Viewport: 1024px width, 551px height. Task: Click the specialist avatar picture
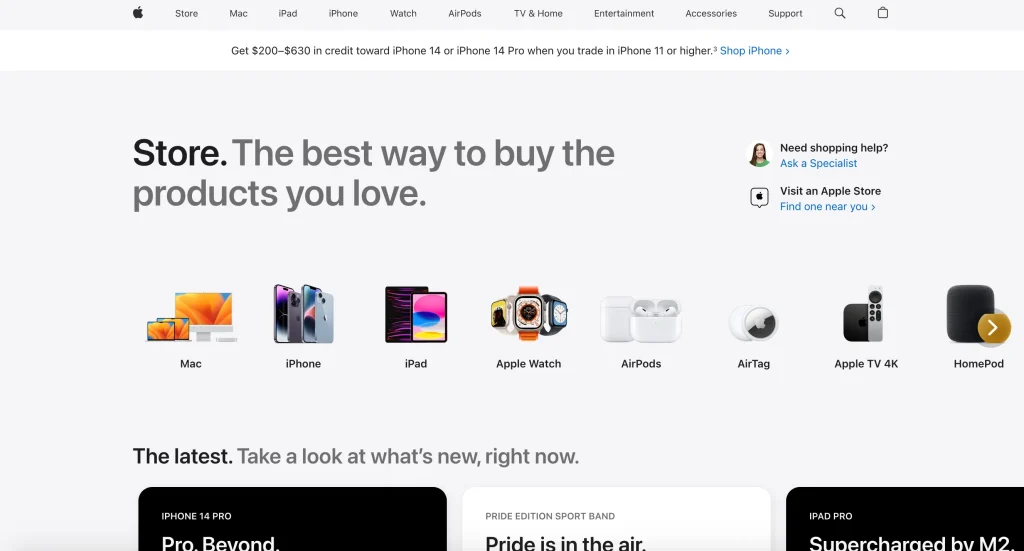point(759,155)
